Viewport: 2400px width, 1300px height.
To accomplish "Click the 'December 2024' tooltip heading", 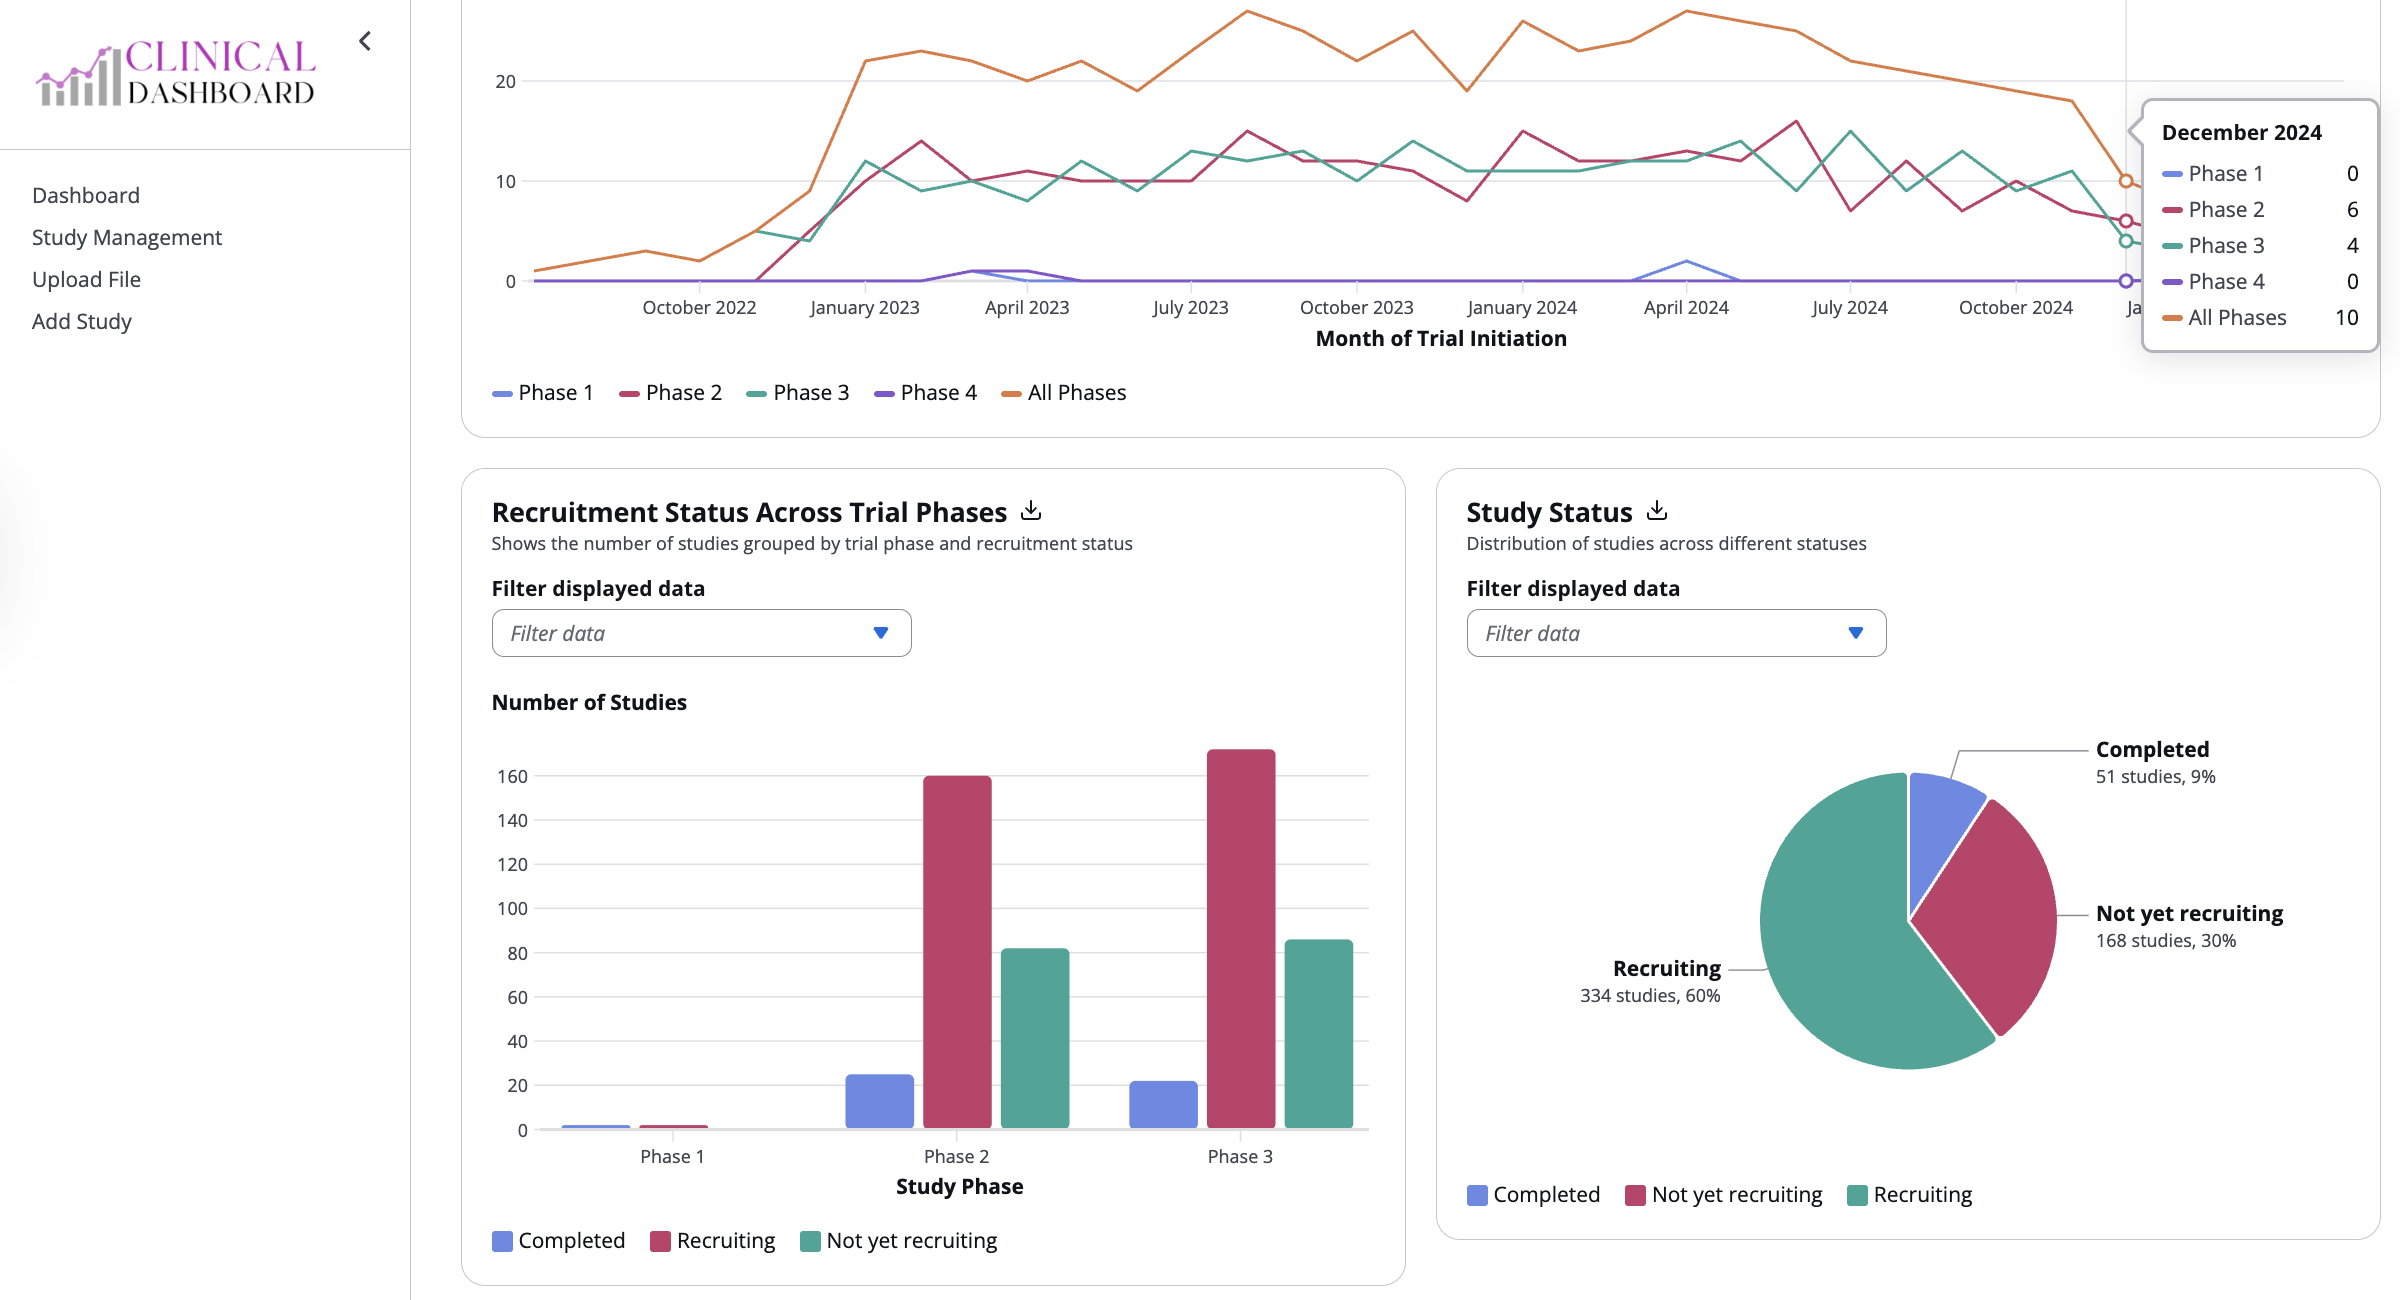I will 2242,133.
